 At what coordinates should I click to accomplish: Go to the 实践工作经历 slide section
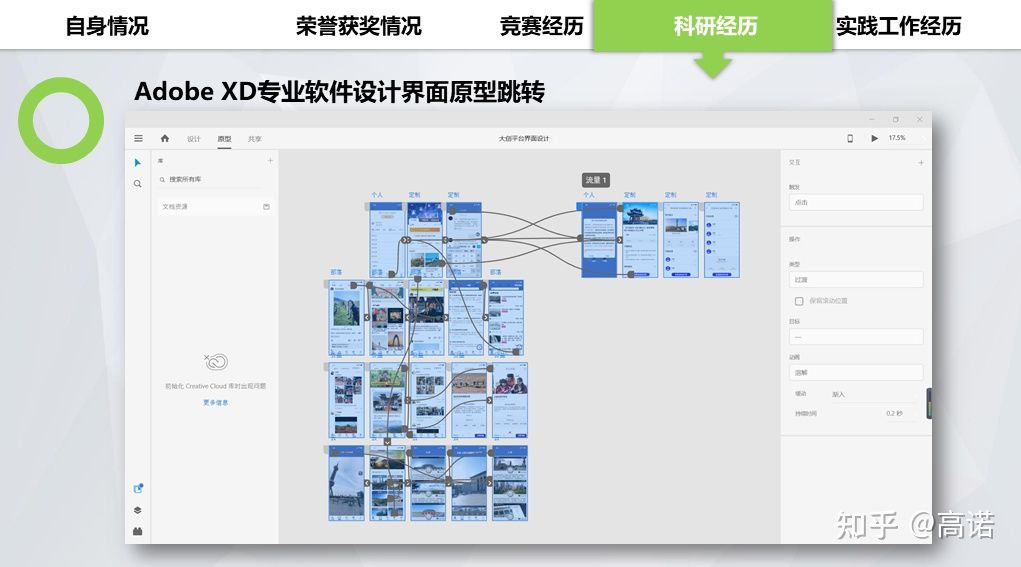(899, 26)
